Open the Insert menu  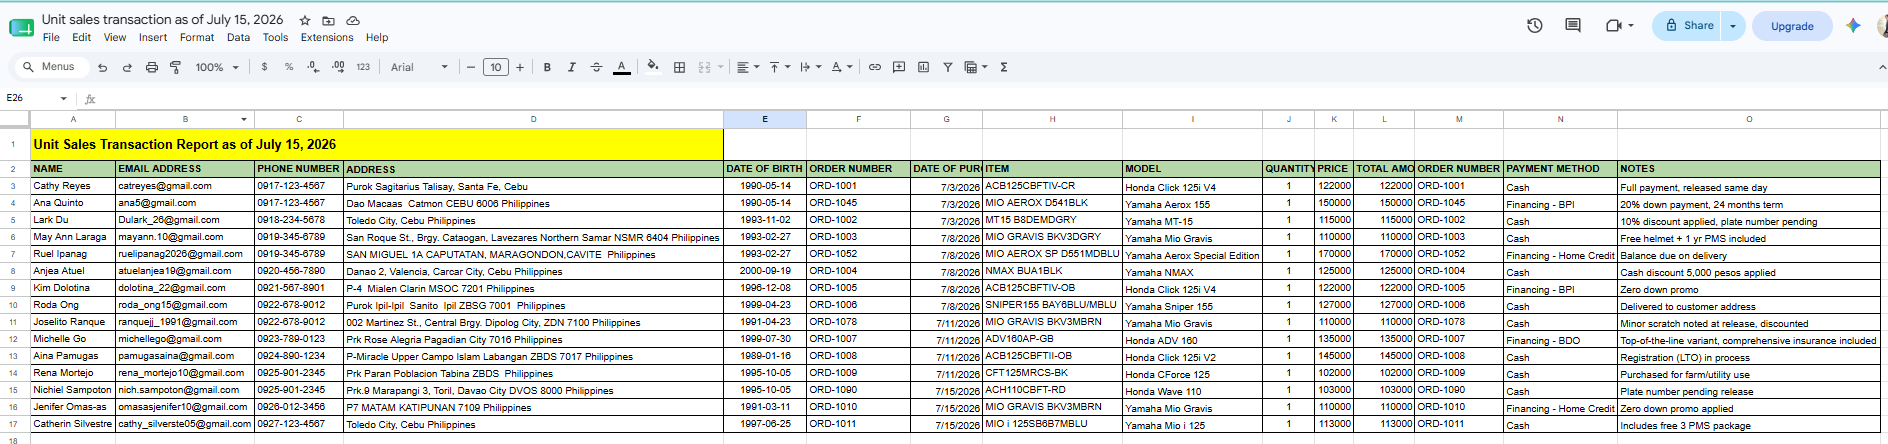point(153,37)
